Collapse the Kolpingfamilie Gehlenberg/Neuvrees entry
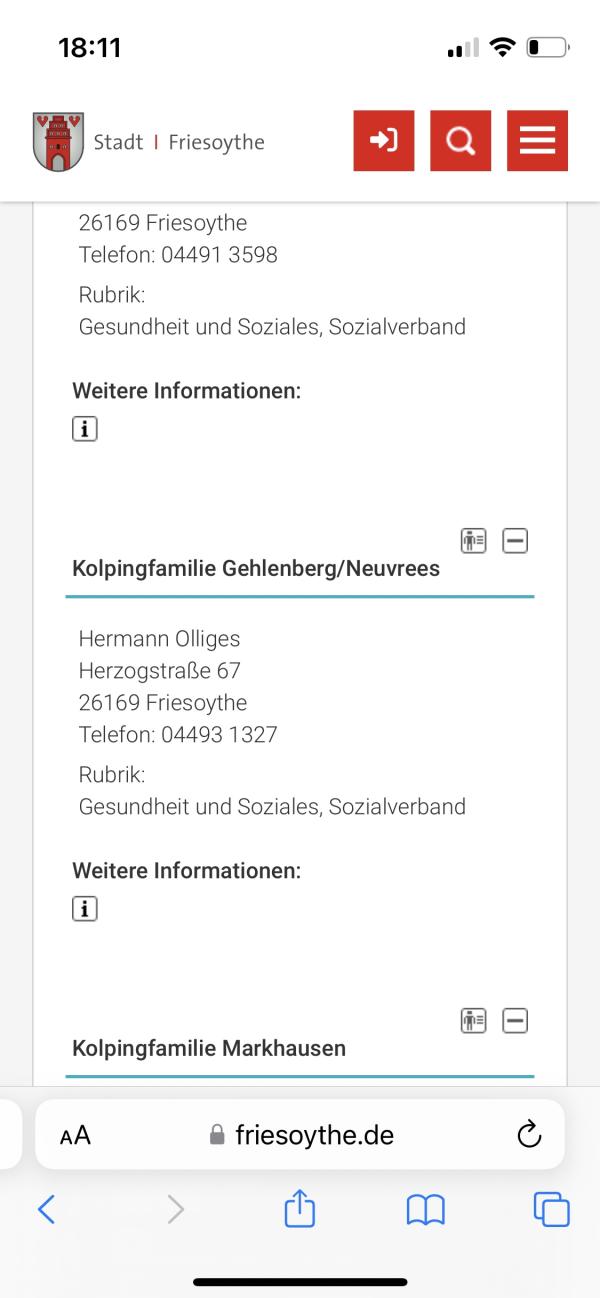600x1298 pixels. tap(515, 541)
